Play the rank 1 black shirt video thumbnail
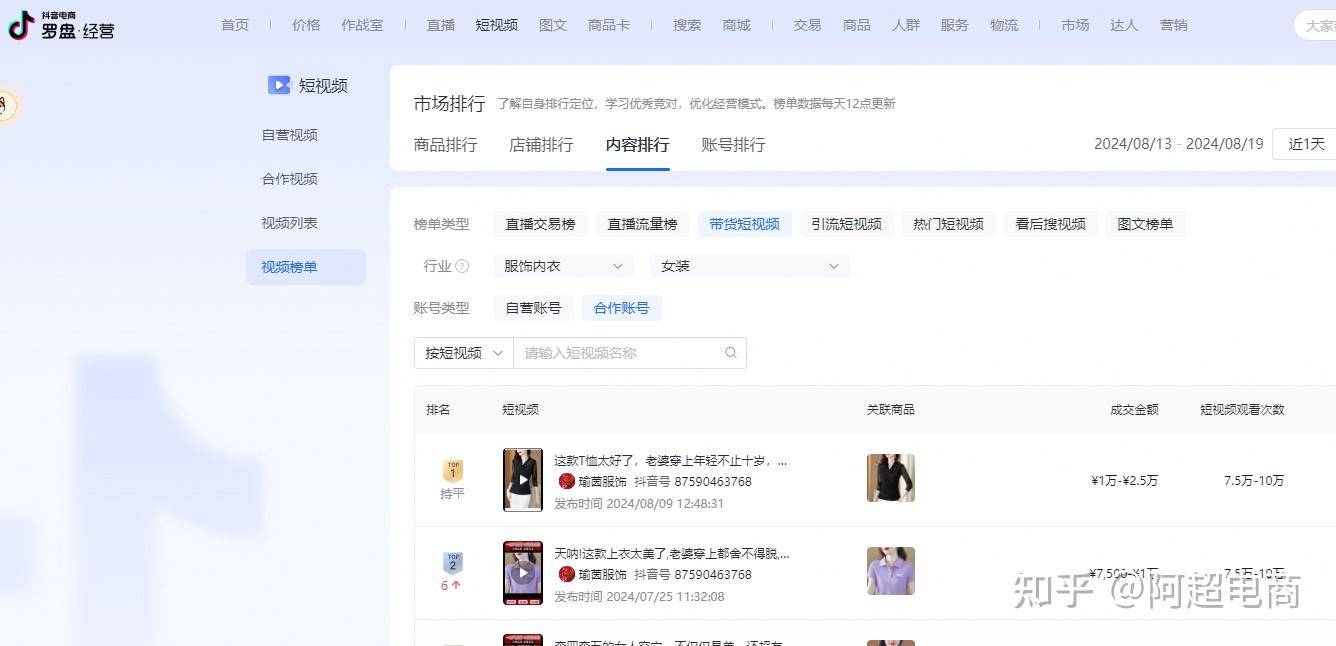 [522, 480]
